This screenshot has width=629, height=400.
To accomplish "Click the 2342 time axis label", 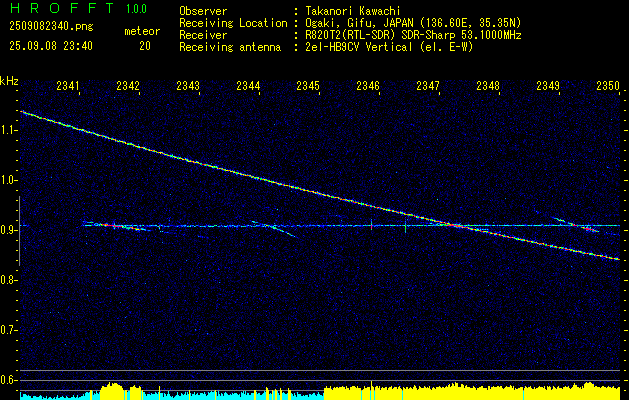I will [128, 85].
